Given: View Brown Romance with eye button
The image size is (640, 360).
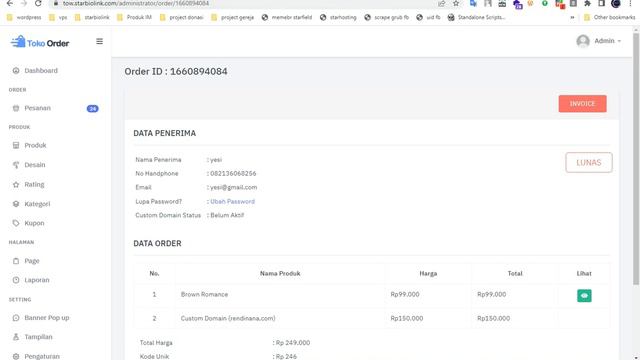Looking at the screenshot, I should click(584, 296).
